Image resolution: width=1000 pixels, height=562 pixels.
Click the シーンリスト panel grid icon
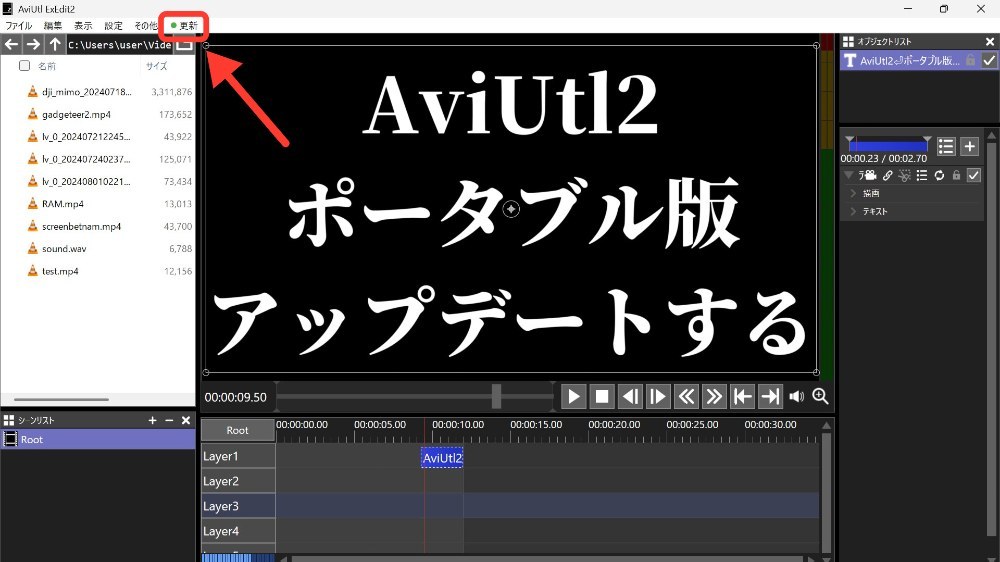point(9,420)
